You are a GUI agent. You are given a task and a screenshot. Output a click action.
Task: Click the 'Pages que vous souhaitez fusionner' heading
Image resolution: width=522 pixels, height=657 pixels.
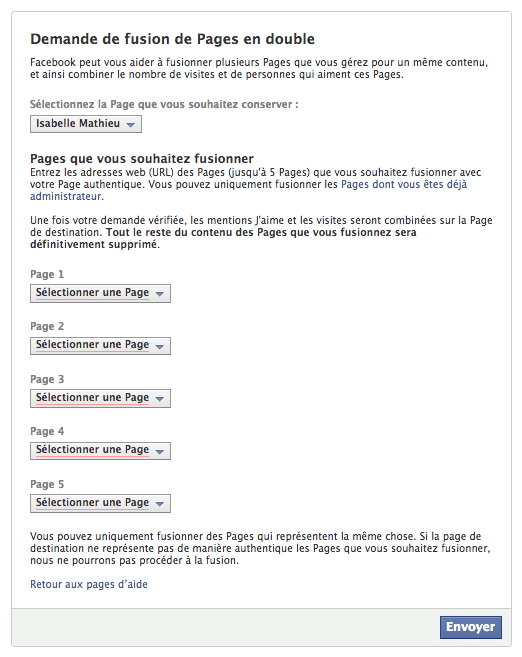(x=142, y=158)
